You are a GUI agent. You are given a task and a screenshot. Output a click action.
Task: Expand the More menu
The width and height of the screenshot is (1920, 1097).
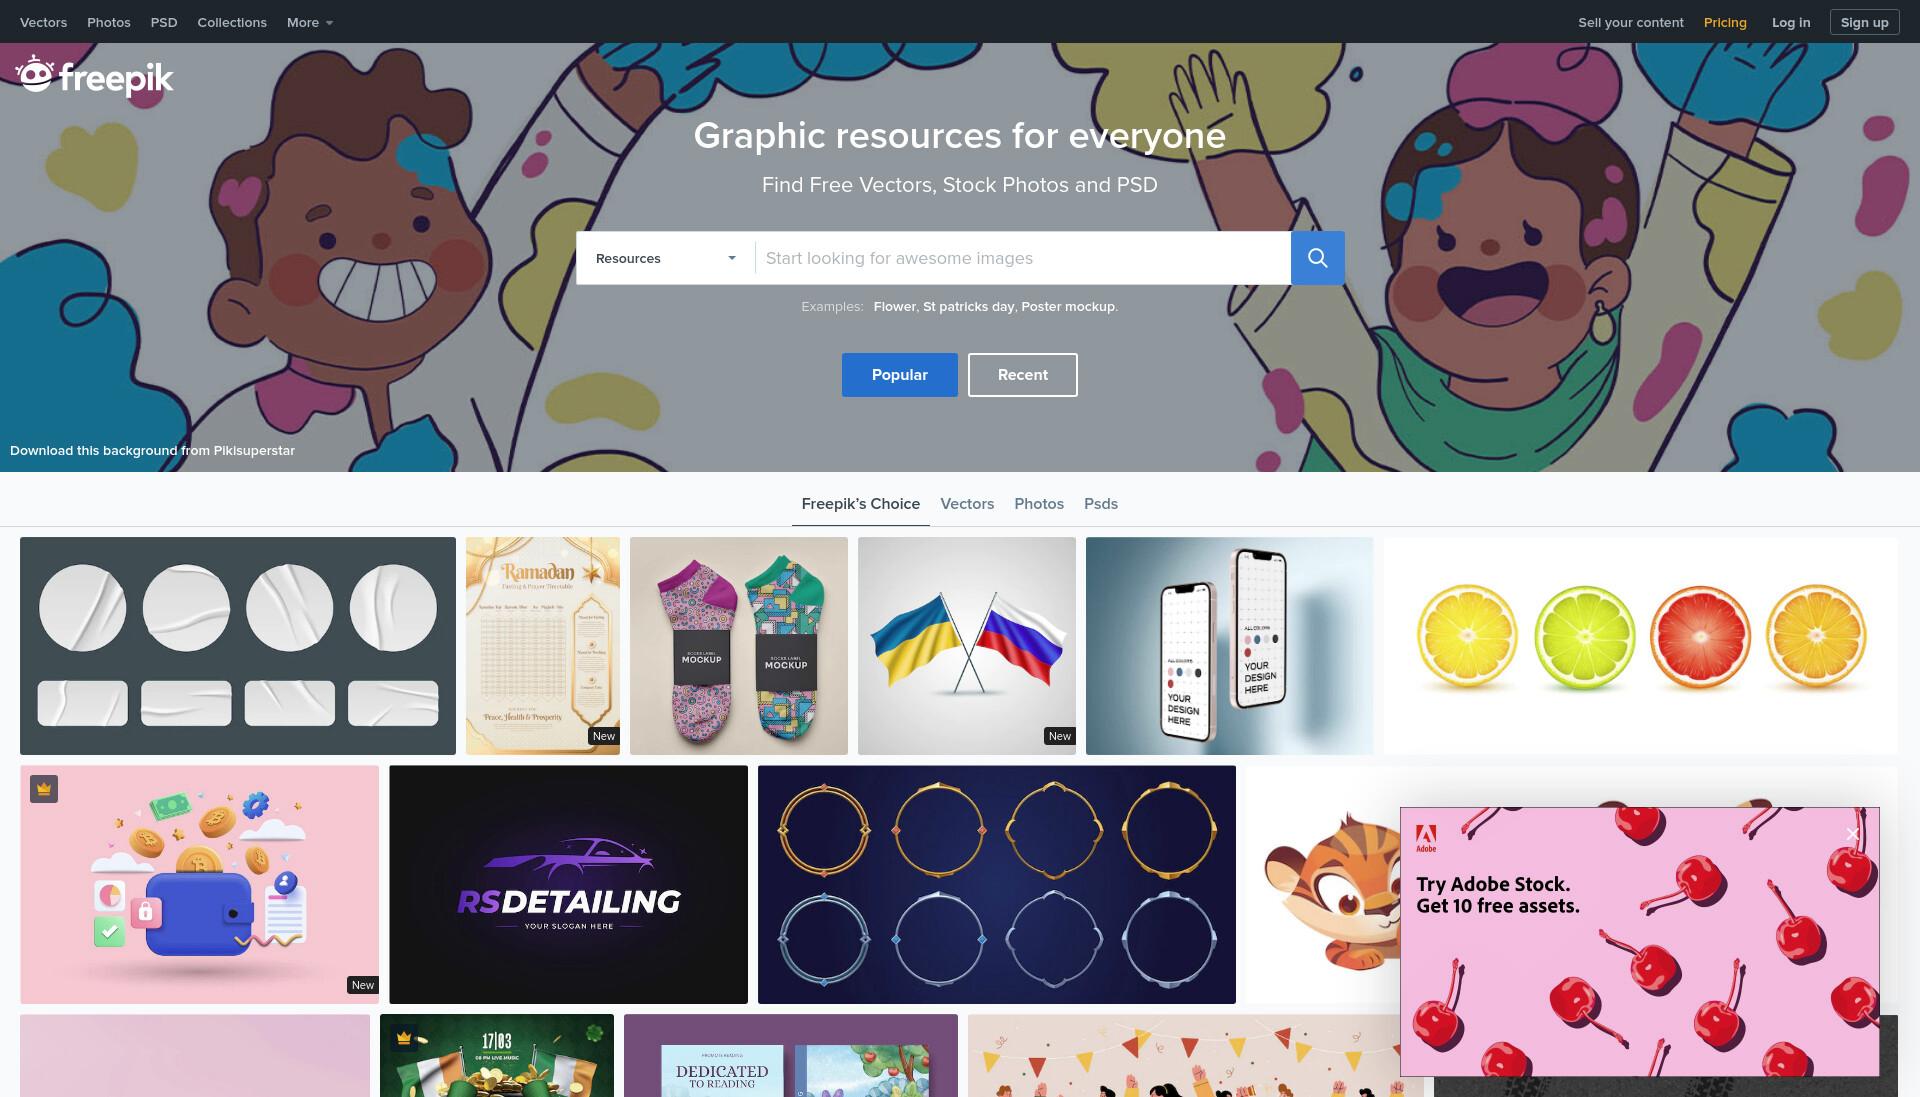click(x=309, y=22)
